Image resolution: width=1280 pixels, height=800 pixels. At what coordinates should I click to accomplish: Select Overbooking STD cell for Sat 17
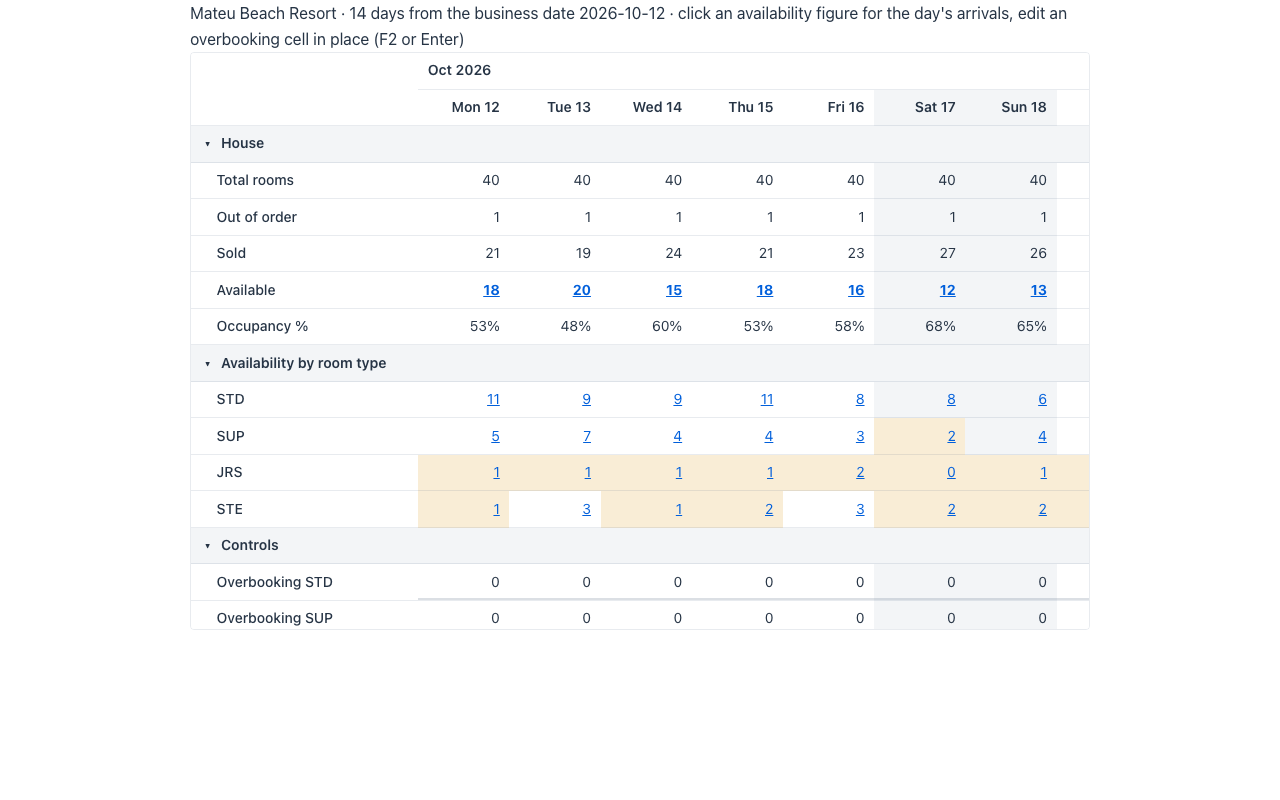(x=920, y=582)
